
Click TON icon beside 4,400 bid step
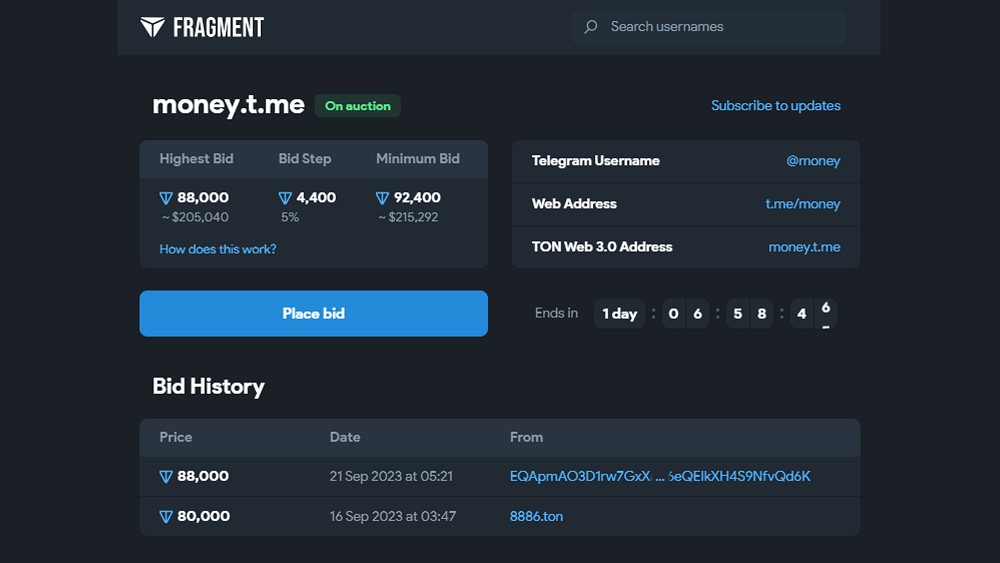click(285, 198)
